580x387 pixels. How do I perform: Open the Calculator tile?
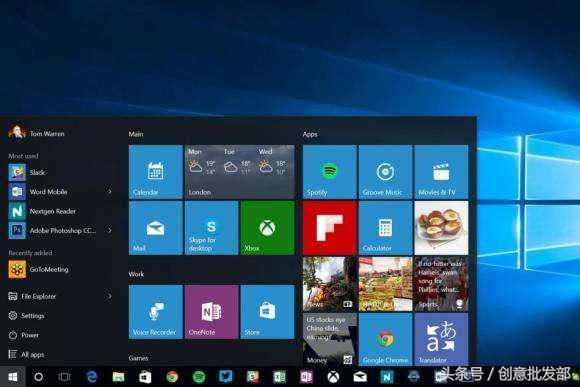point(385,228)
